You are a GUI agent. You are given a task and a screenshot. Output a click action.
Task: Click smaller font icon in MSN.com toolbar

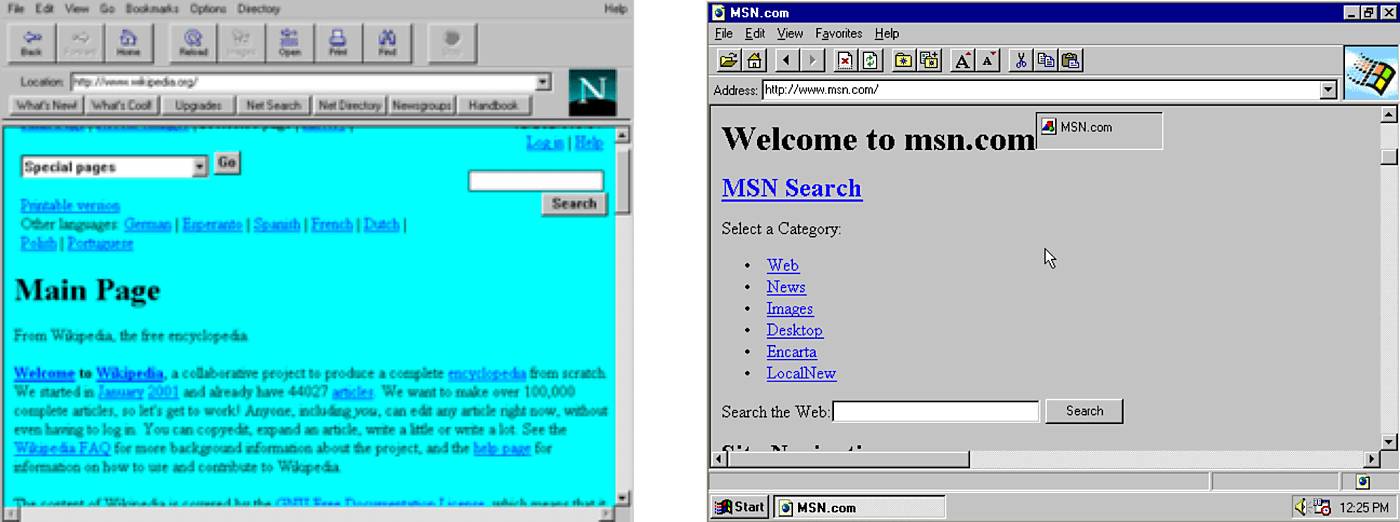[987, 61]
